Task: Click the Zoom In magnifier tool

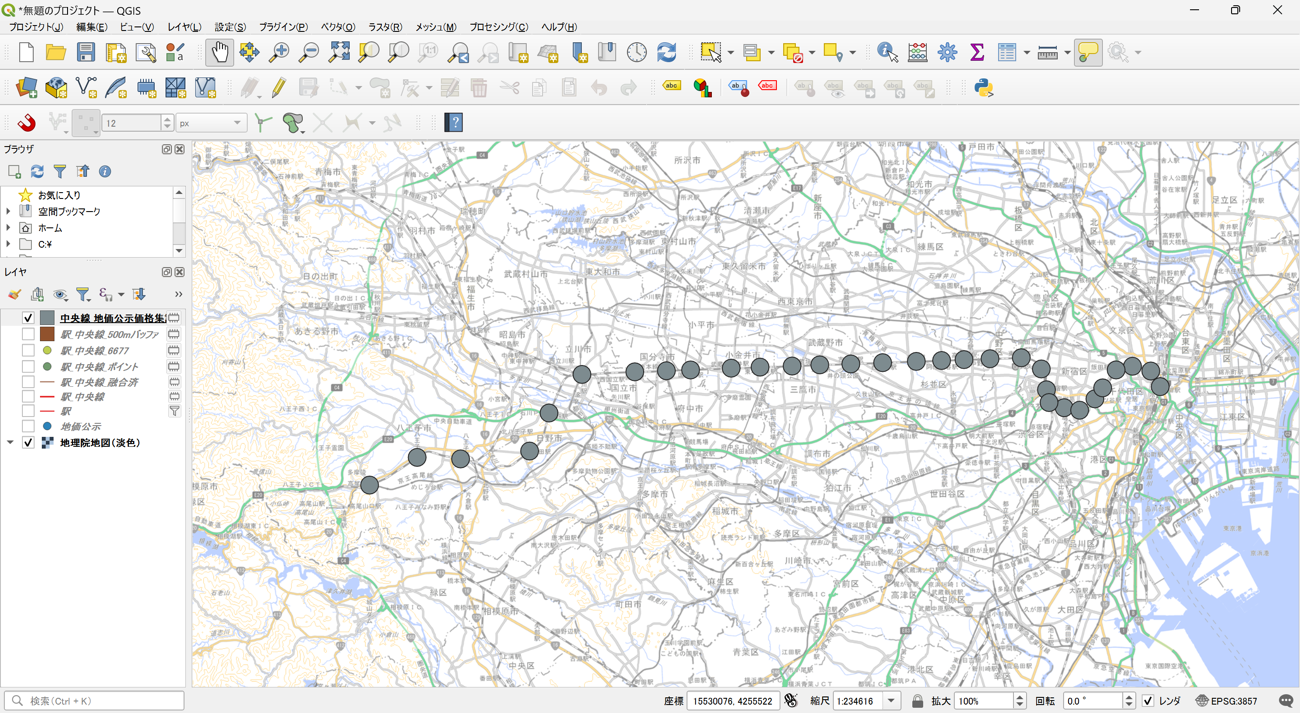Action: 279,52
